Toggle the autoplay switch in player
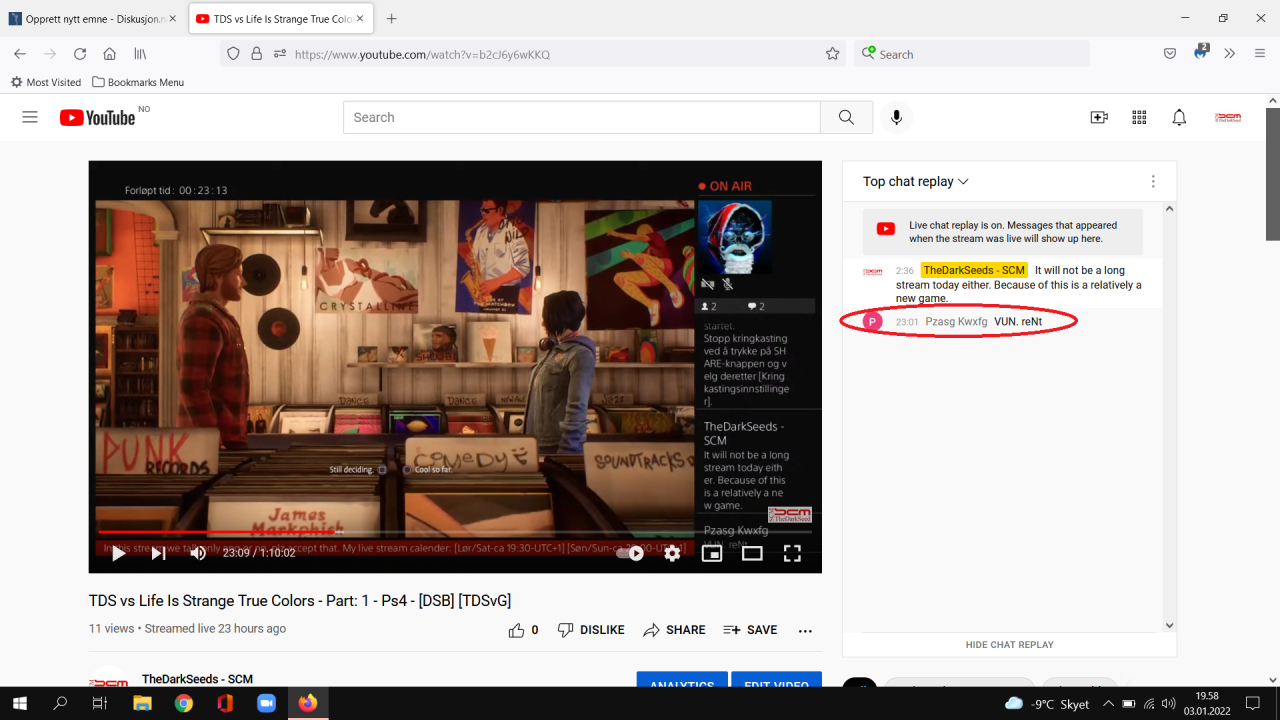 click(x=630, y=553)
